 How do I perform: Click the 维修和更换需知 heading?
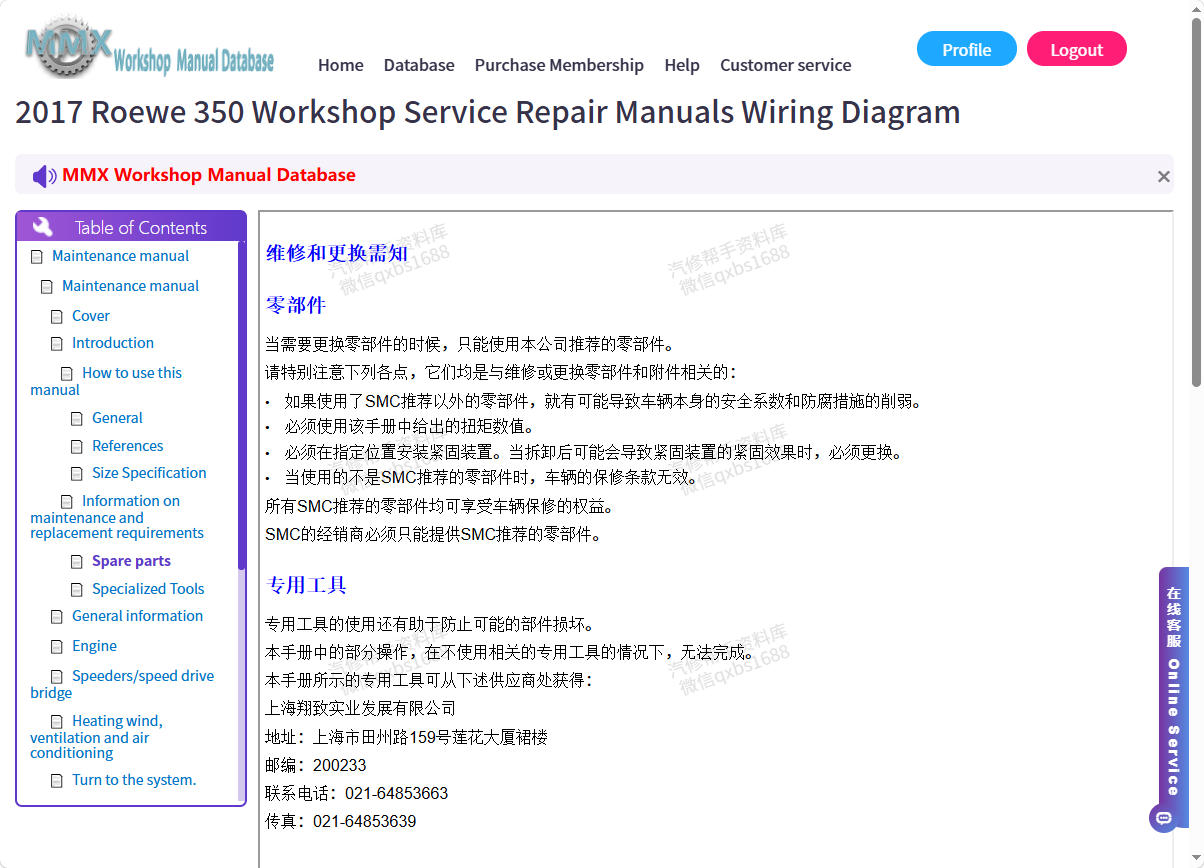point(337,253)
